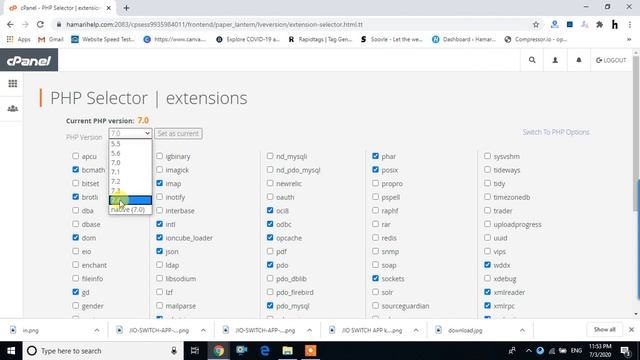Uncheck the opcache extension
This screenshot has width=640, height=360.
coord(270,238)
